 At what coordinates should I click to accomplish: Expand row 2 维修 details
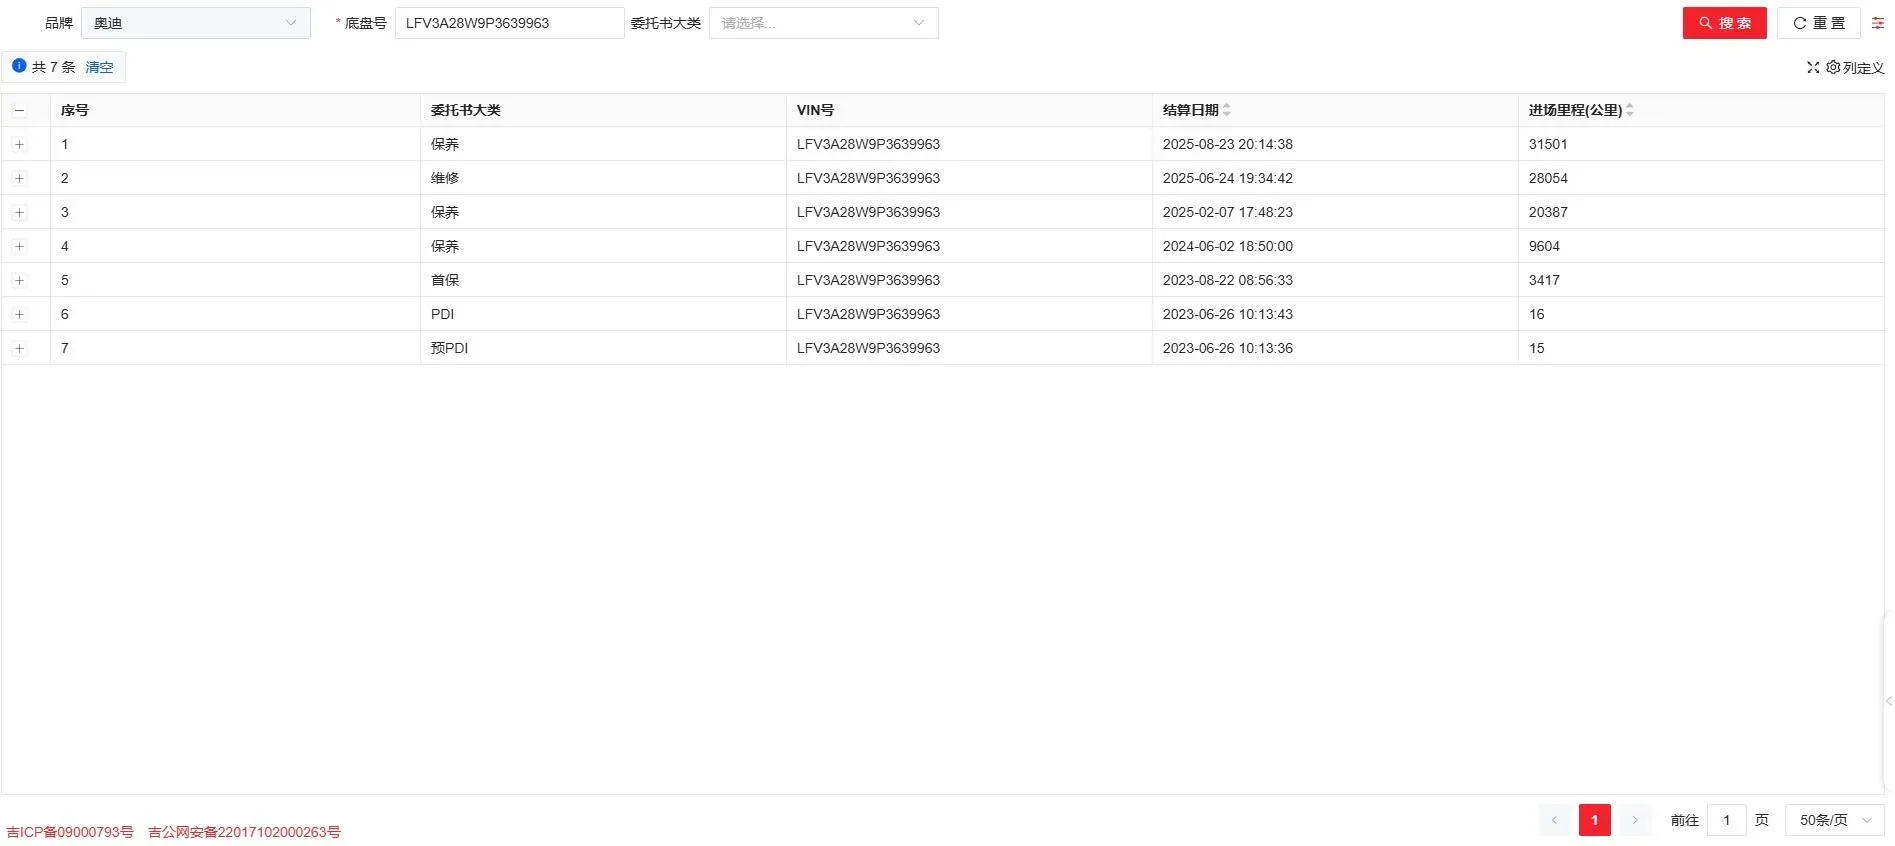[19, 179]
